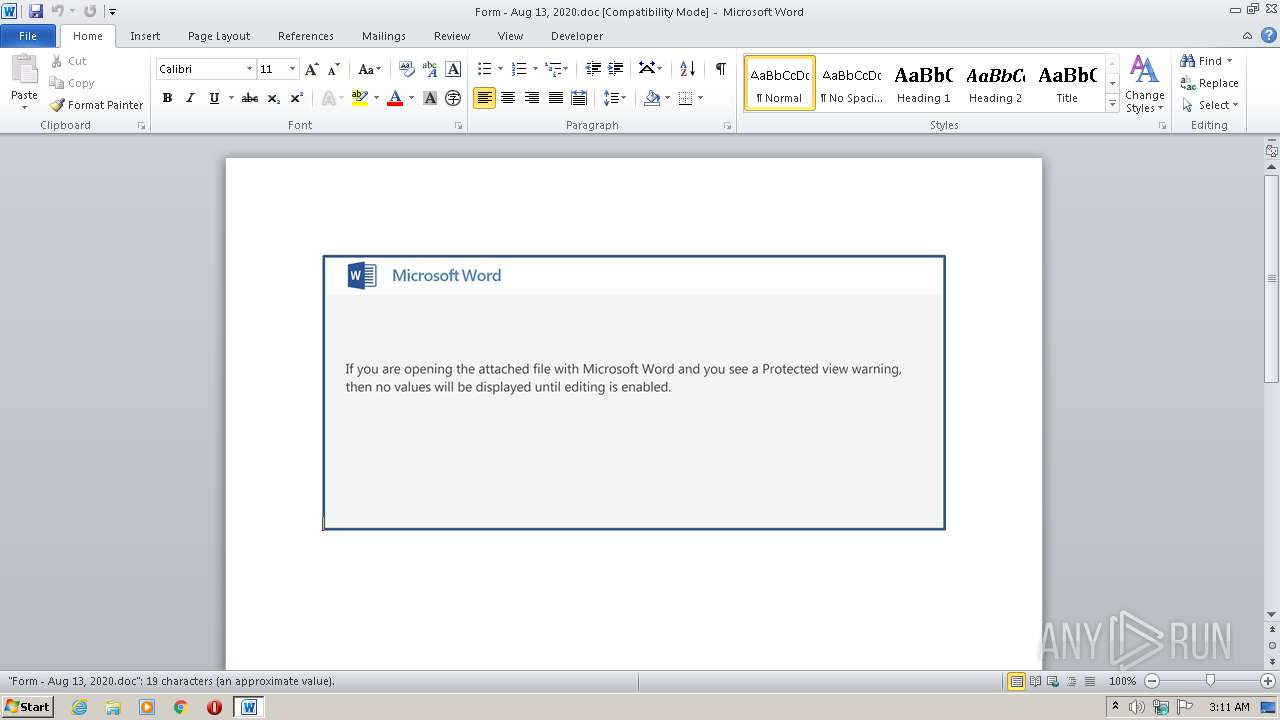
Task: Click the 100% zoom level indicator
Action: coord(1122,681)
